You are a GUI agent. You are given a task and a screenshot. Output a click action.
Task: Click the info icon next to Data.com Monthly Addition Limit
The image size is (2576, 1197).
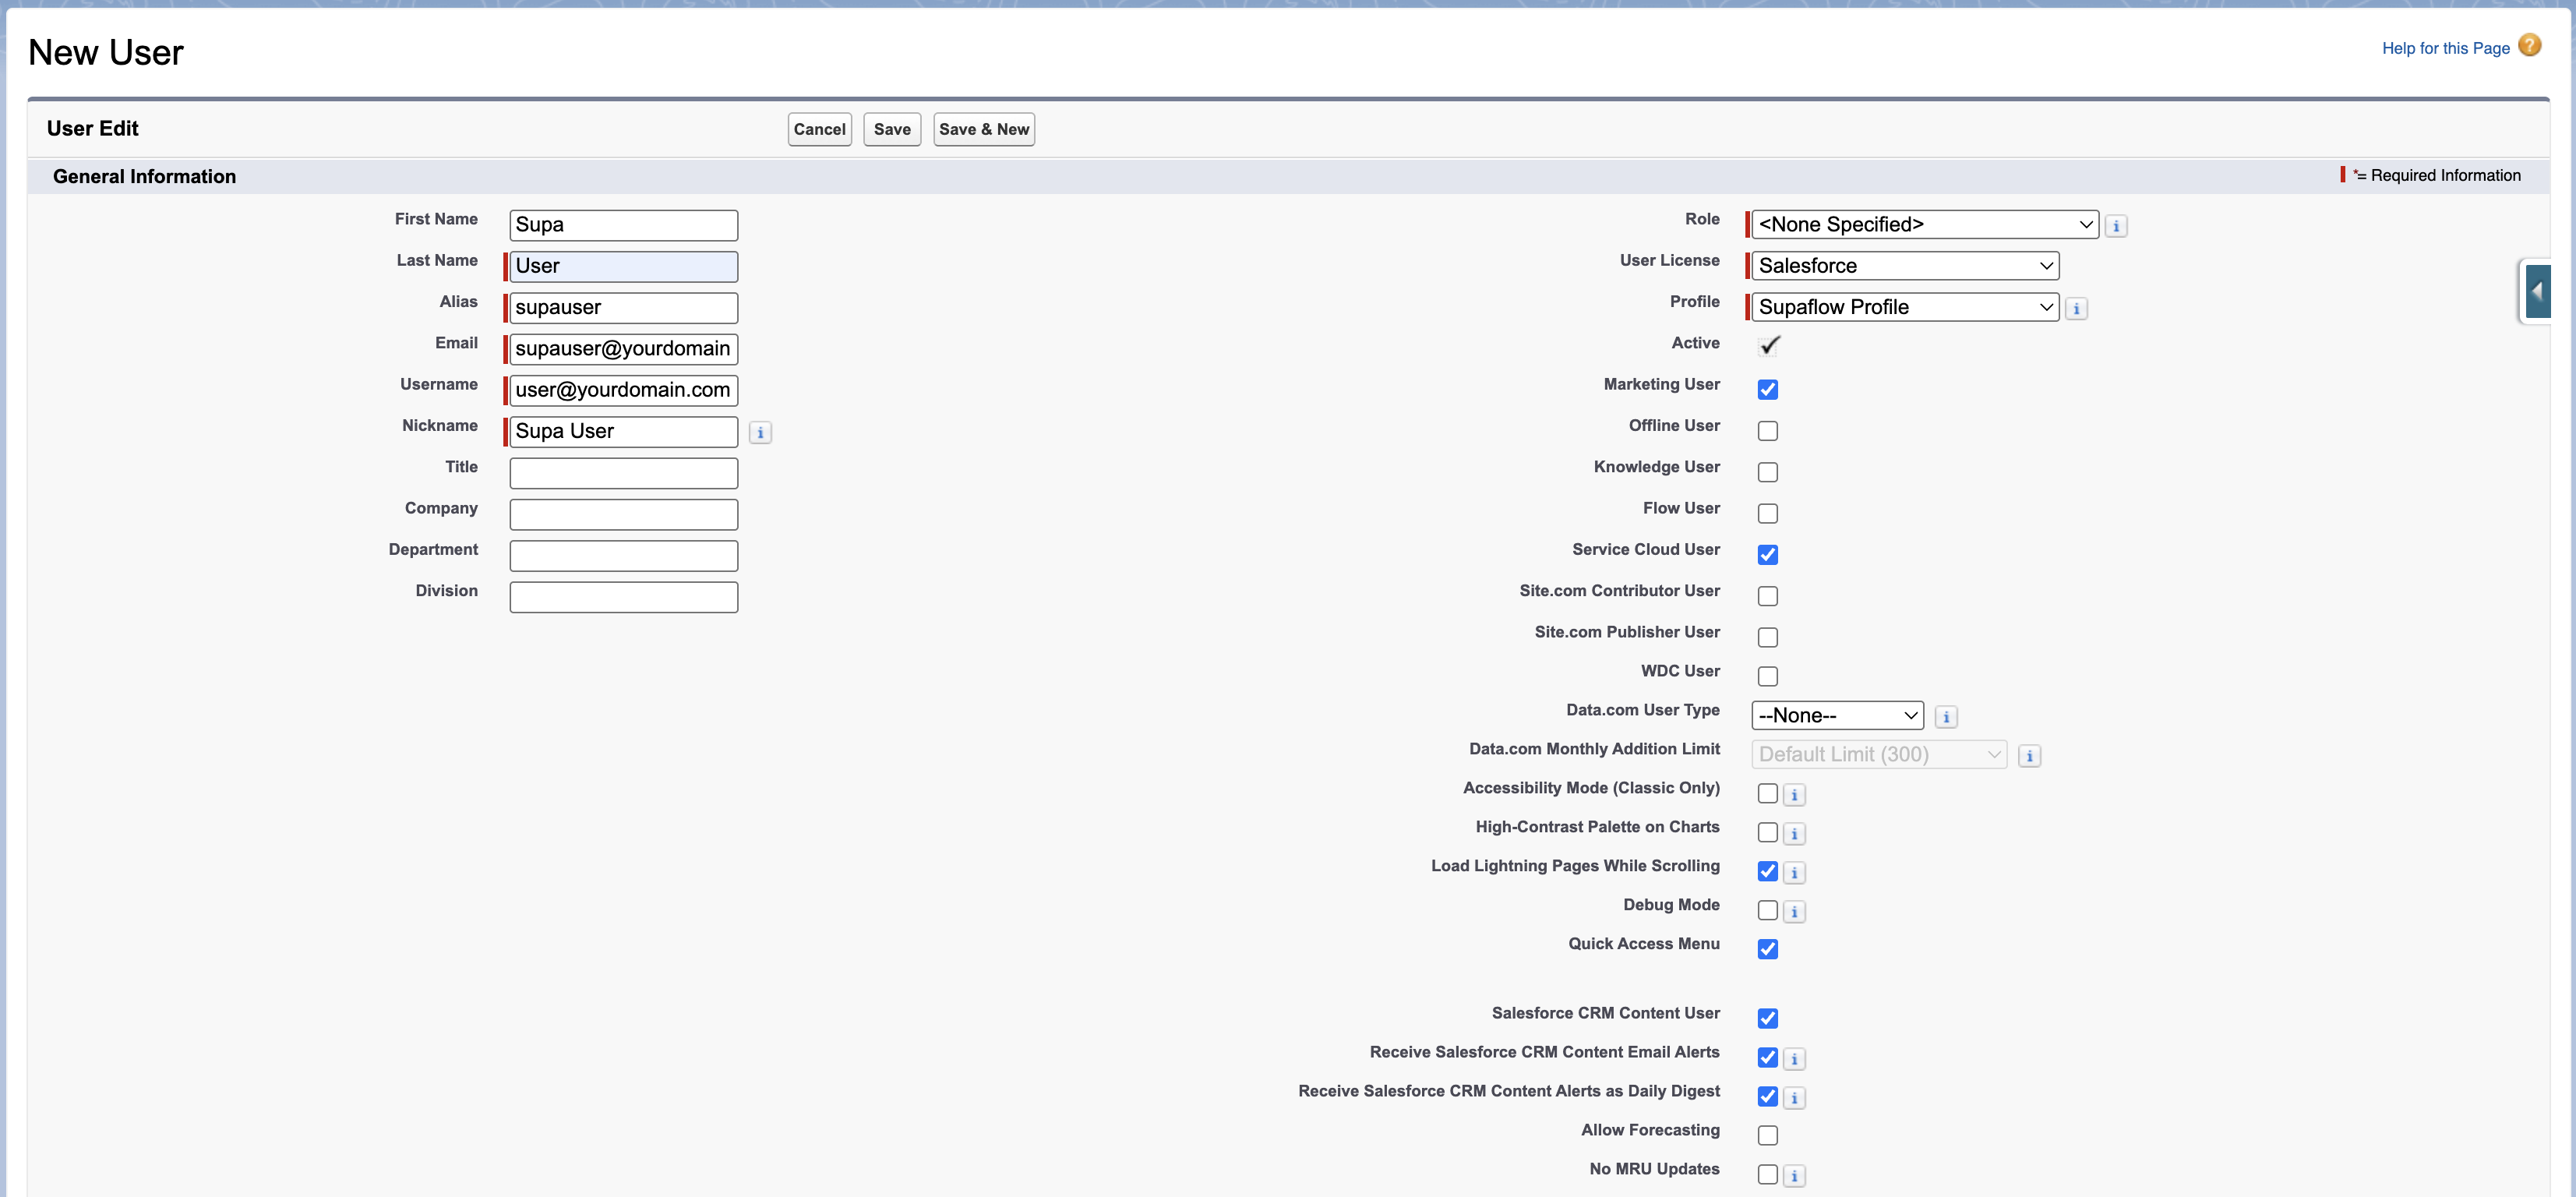(x=2029, y=756)
